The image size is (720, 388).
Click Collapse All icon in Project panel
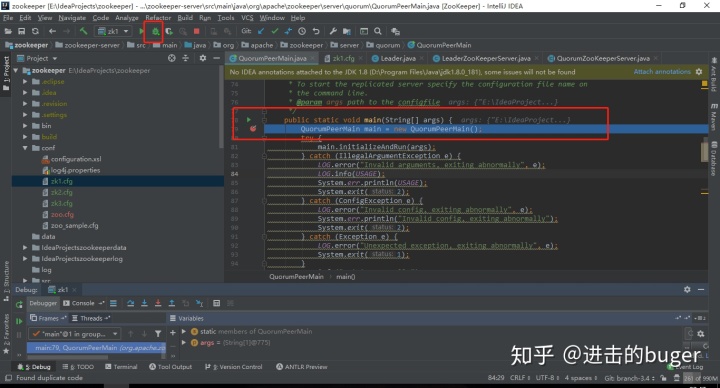(186, 58)
